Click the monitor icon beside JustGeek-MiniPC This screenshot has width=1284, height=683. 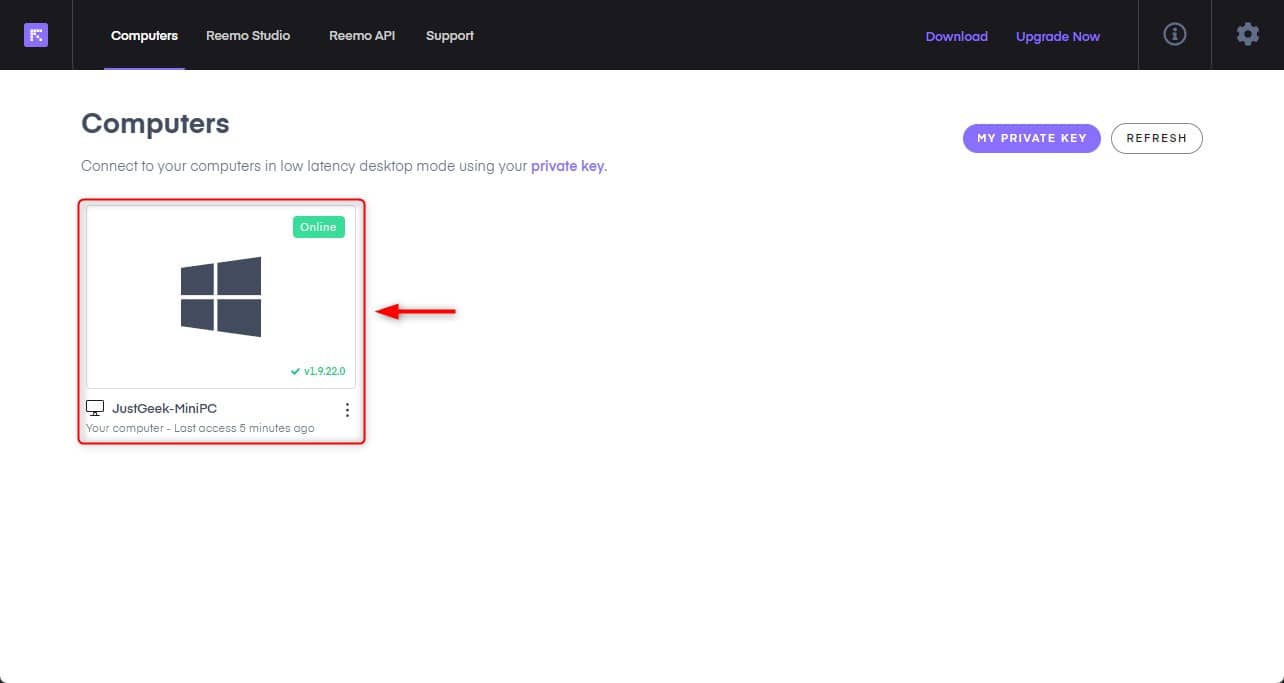coord(95,408)
